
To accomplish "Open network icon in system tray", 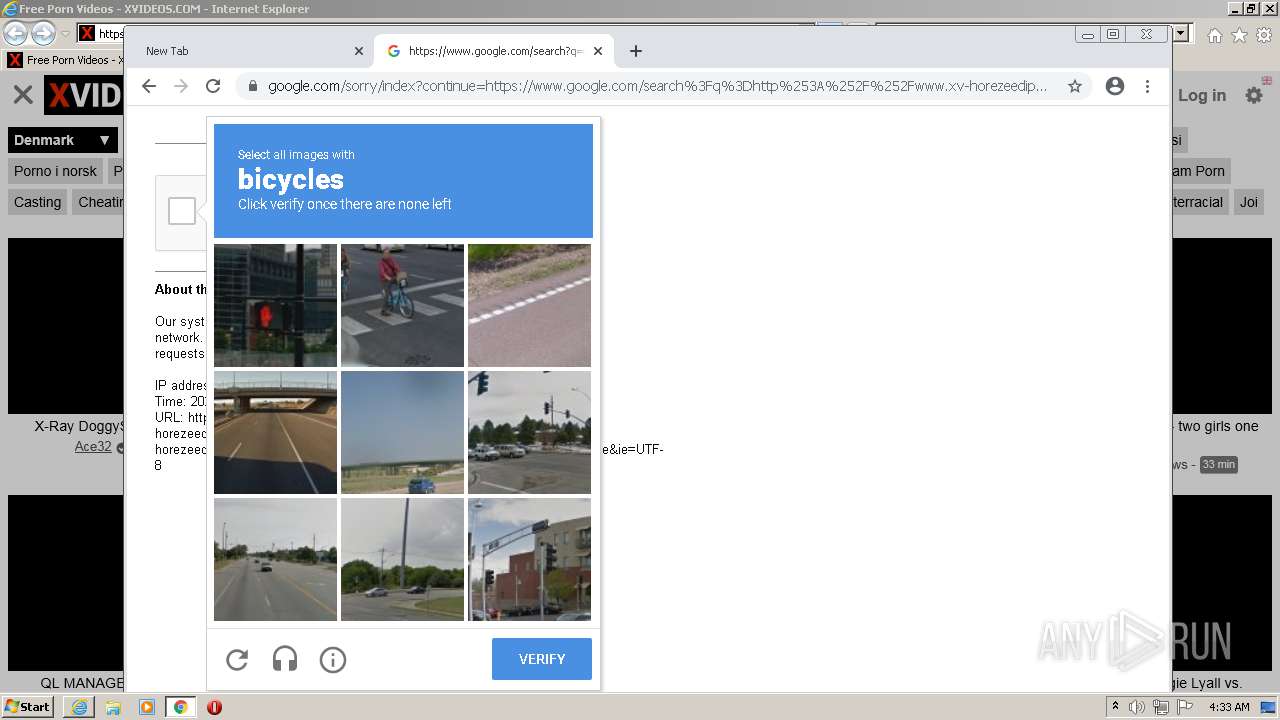I will point(1161,707).
